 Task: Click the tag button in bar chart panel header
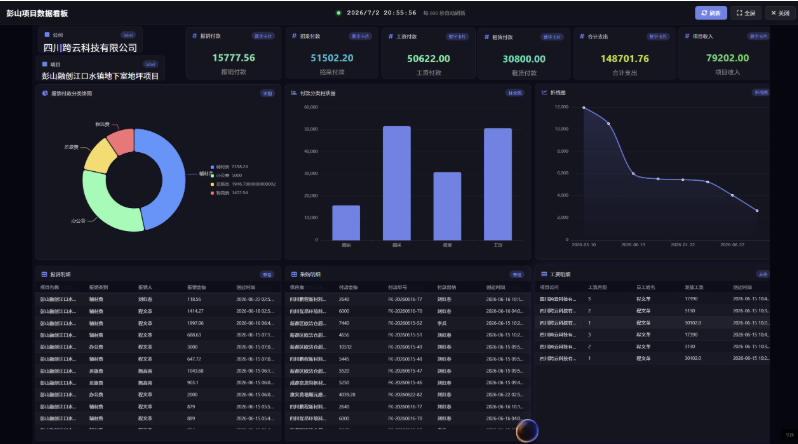point(515,93)
